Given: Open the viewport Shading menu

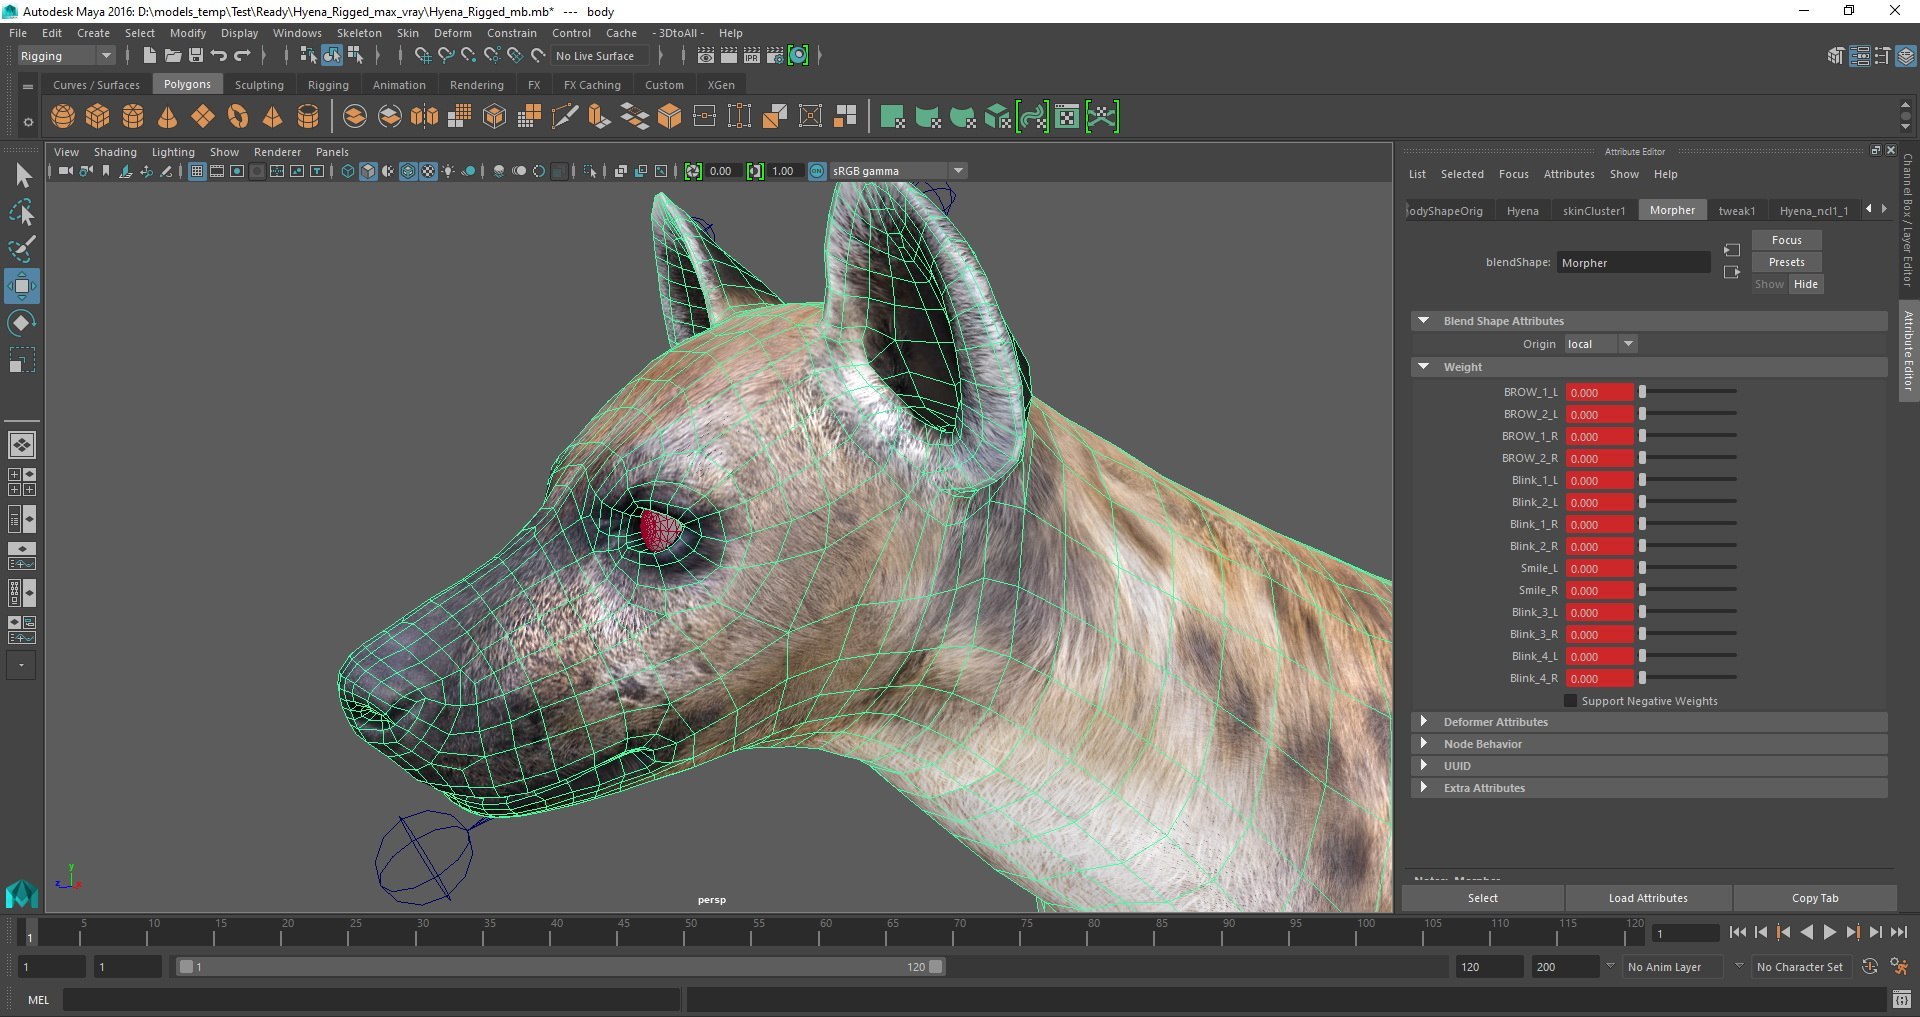Looking at the screenshot, I should tap(115, 152).
